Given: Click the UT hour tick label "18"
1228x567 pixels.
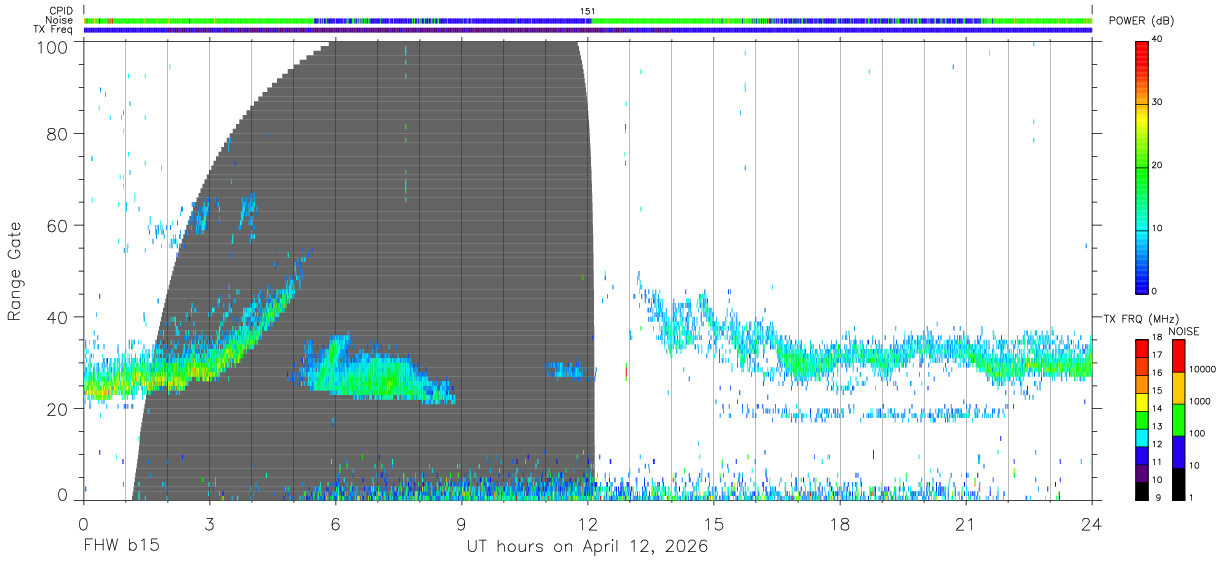Looking at the screenshot, I should click(840, 523).
